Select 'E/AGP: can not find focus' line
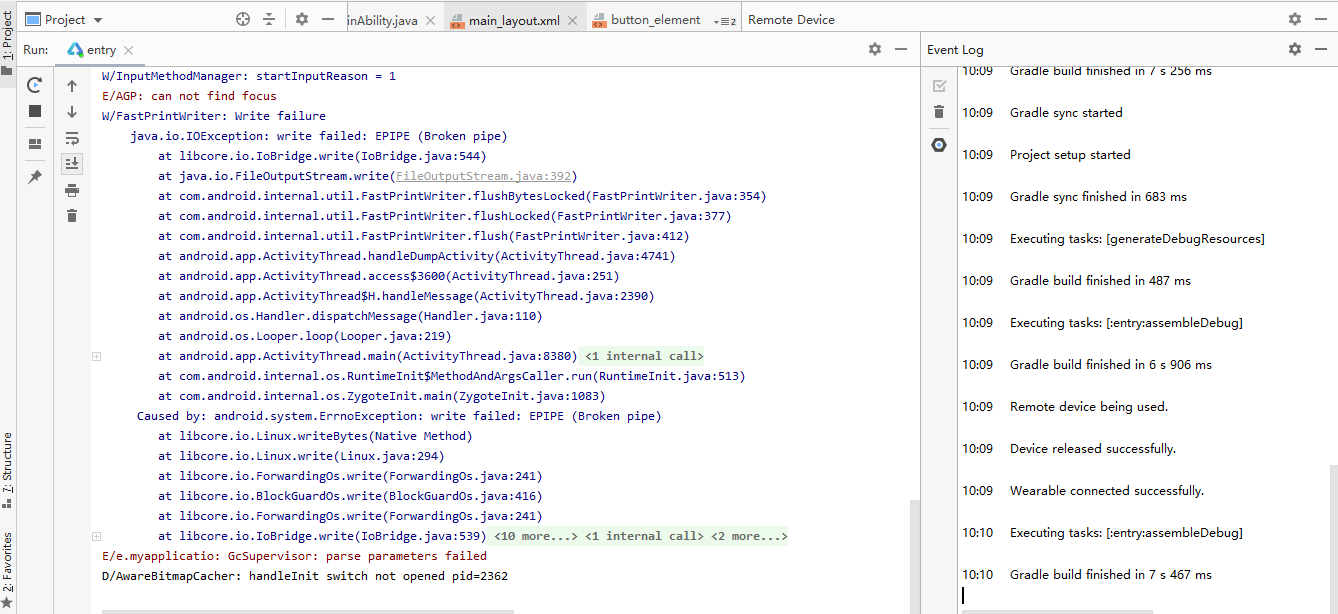1338x614 pixels. point(189,96)
